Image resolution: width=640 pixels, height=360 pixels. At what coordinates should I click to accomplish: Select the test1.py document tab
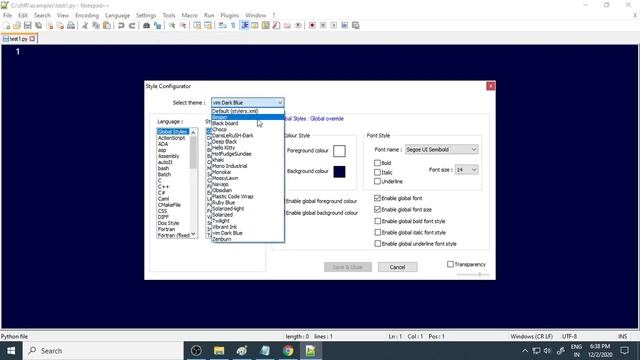click(x=19, y=39)
